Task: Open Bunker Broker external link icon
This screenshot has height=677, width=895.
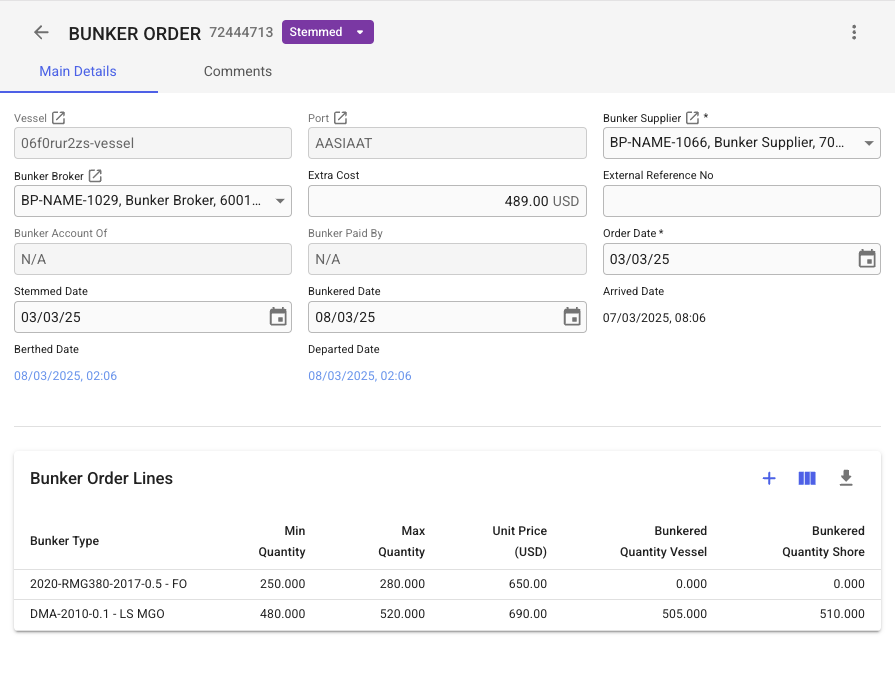Action: click(95, 176)
